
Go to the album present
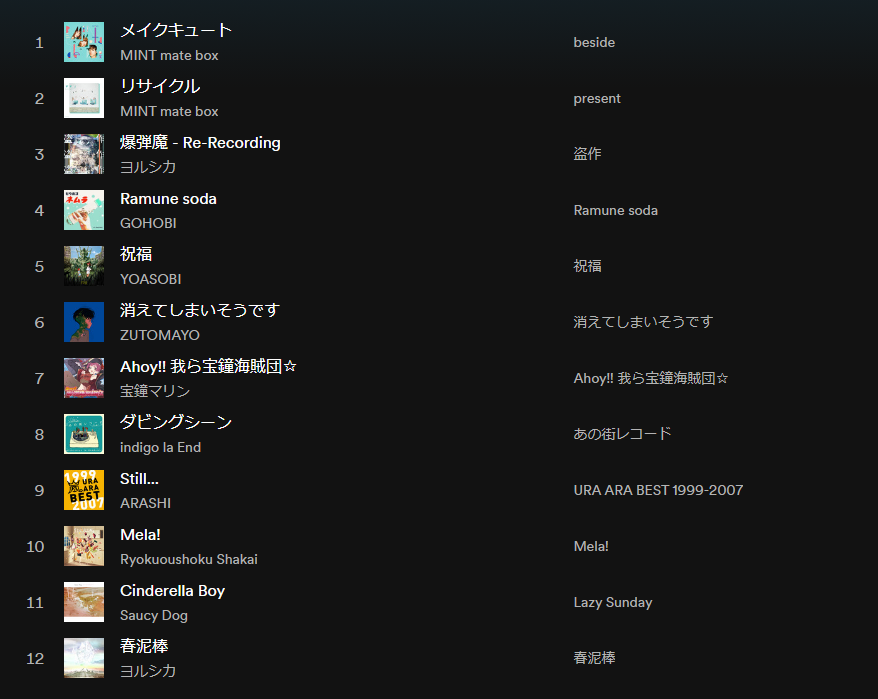pyautogui.click(x=597, y=99)
